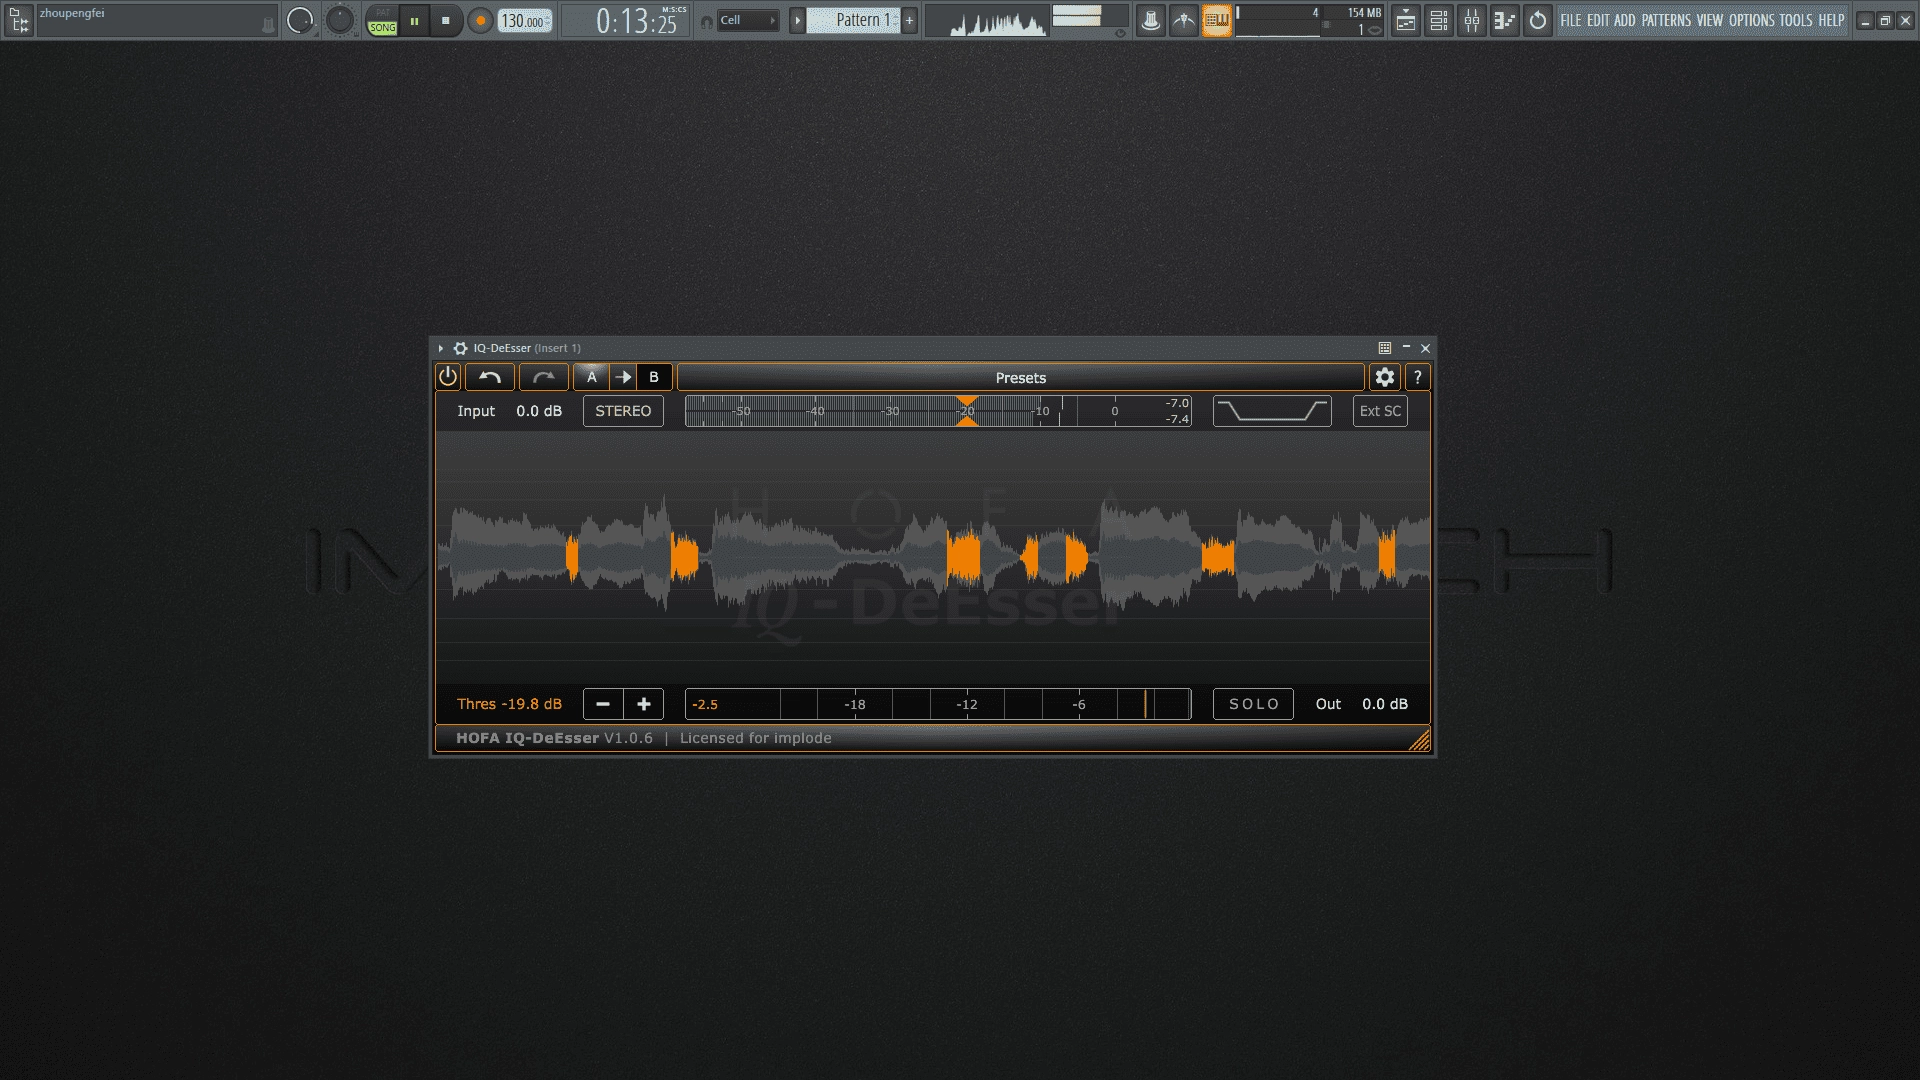
Task: Expand IQ-DeEsser plugin options arrow
Action: tap(440, 348)
